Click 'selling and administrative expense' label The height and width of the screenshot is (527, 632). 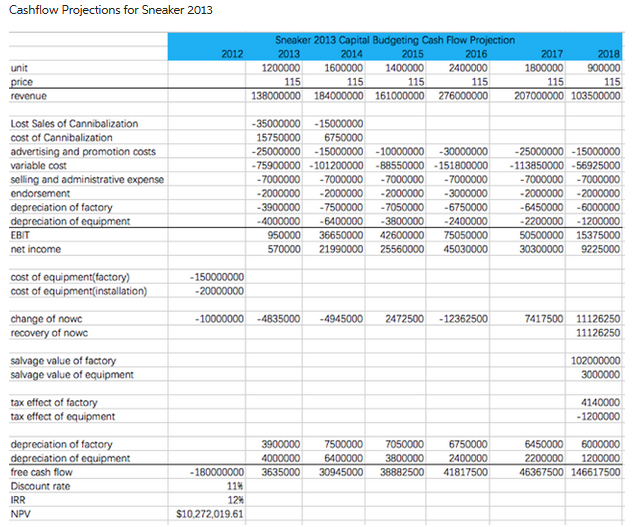click(x=87, y=179)
